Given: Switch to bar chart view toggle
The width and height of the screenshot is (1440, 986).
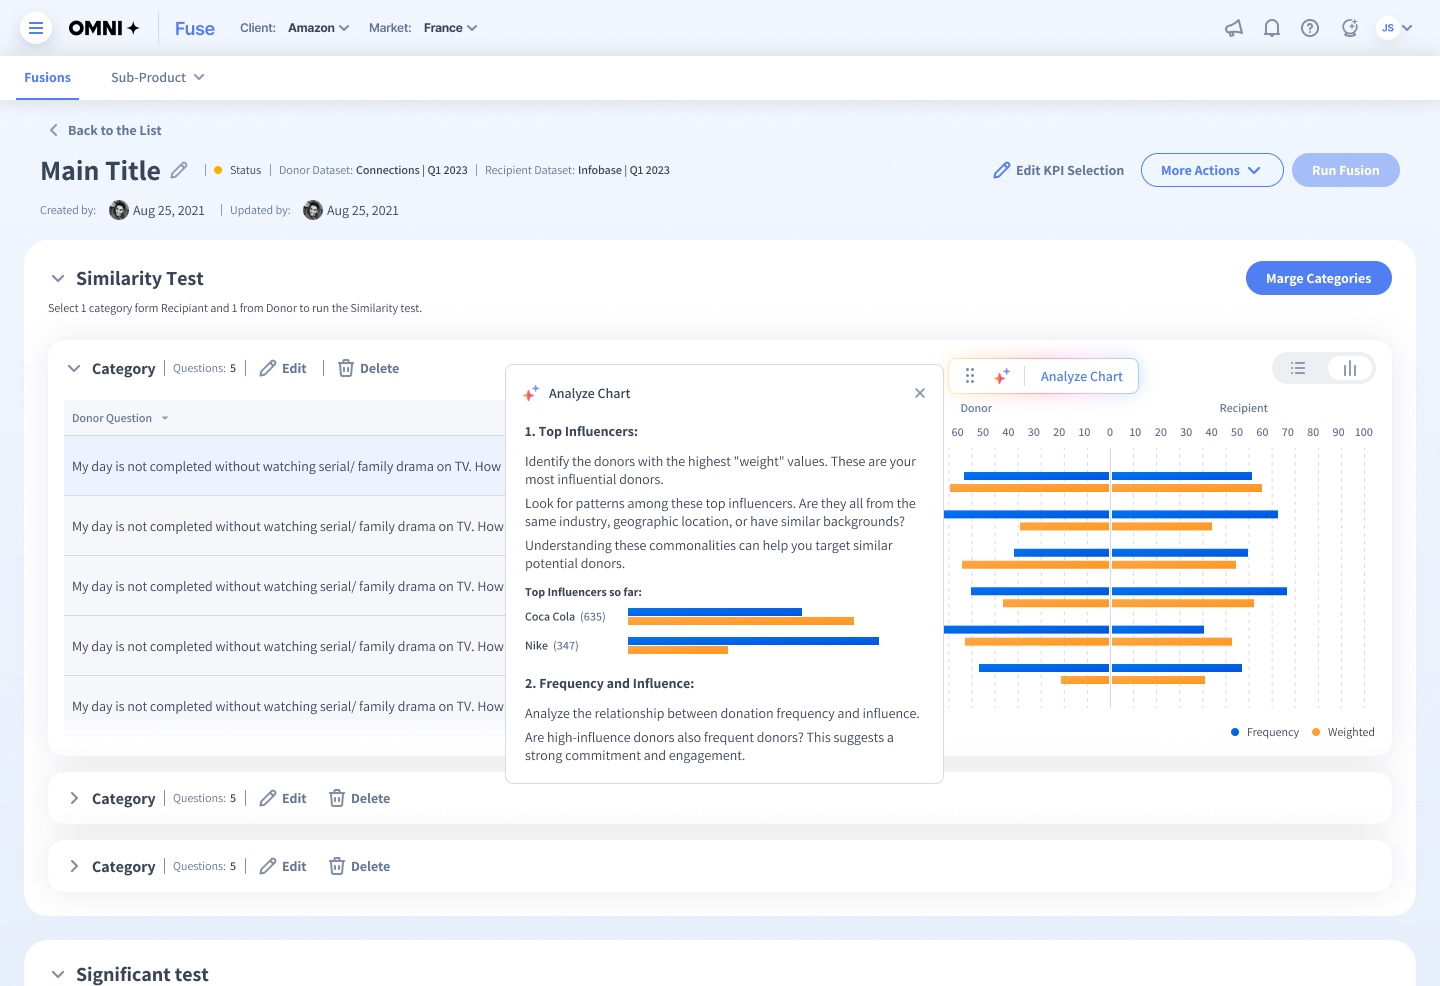Looking at the screenshot, I should pos(1350,368).
